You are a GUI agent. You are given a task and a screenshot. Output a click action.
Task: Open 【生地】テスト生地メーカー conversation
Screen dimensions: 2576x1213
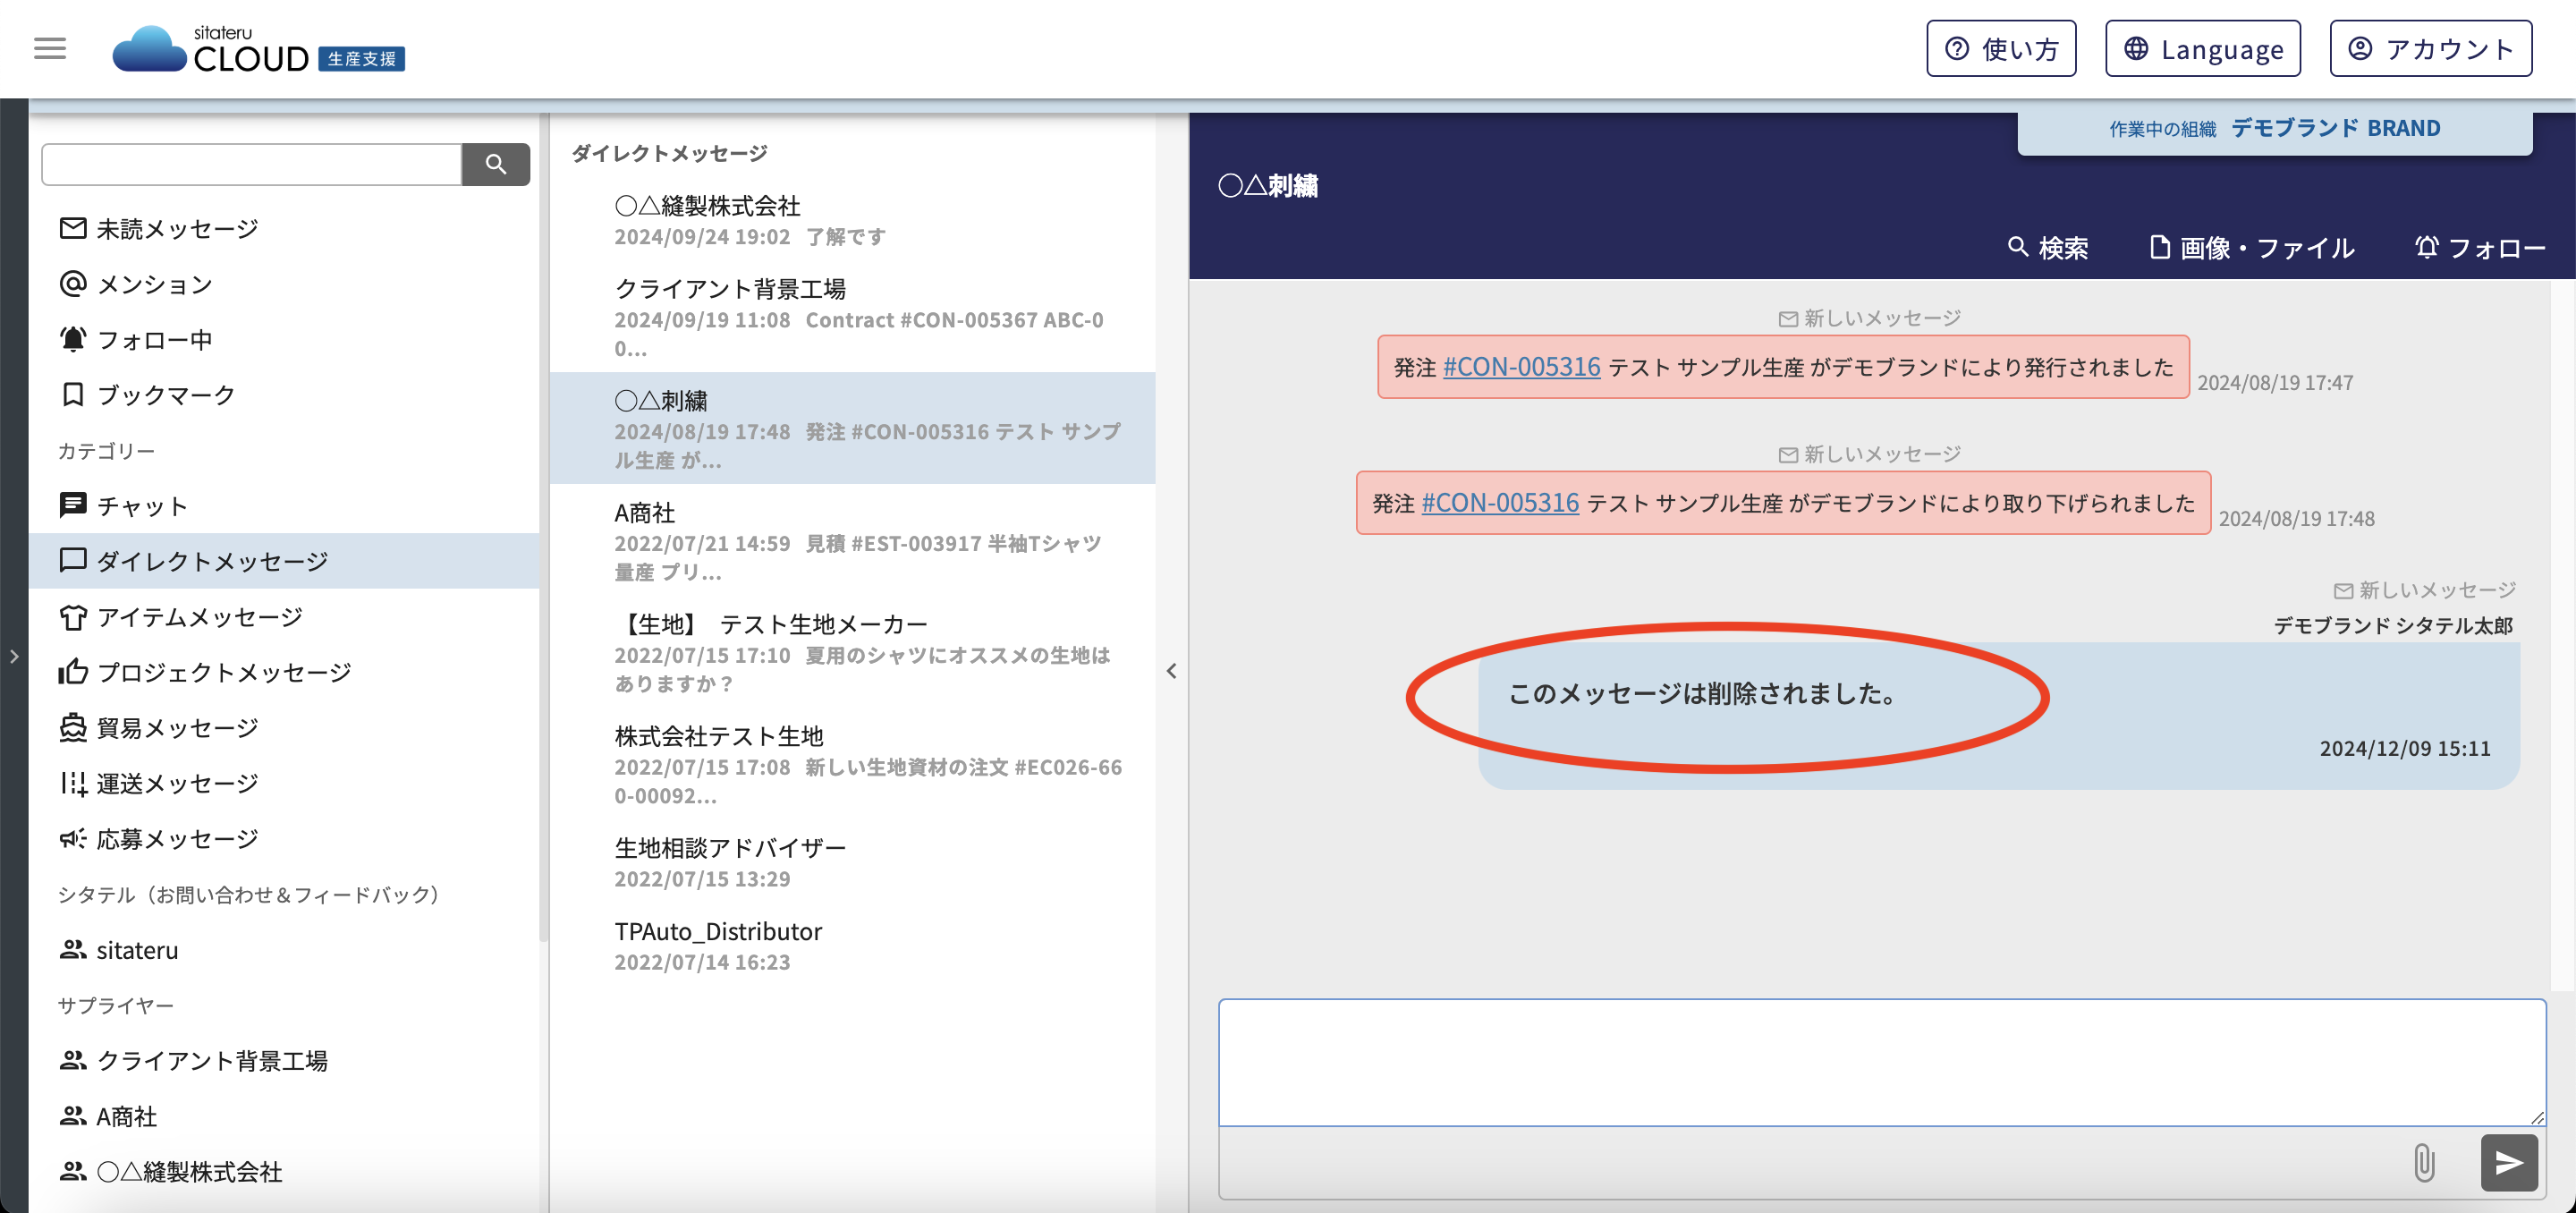click(852, 652)
